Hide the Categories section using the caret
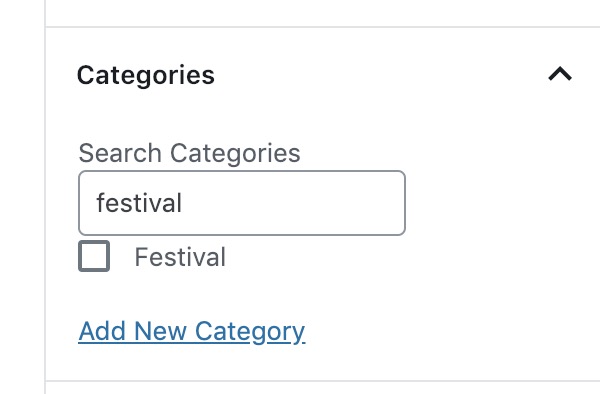 coord(560,74)
